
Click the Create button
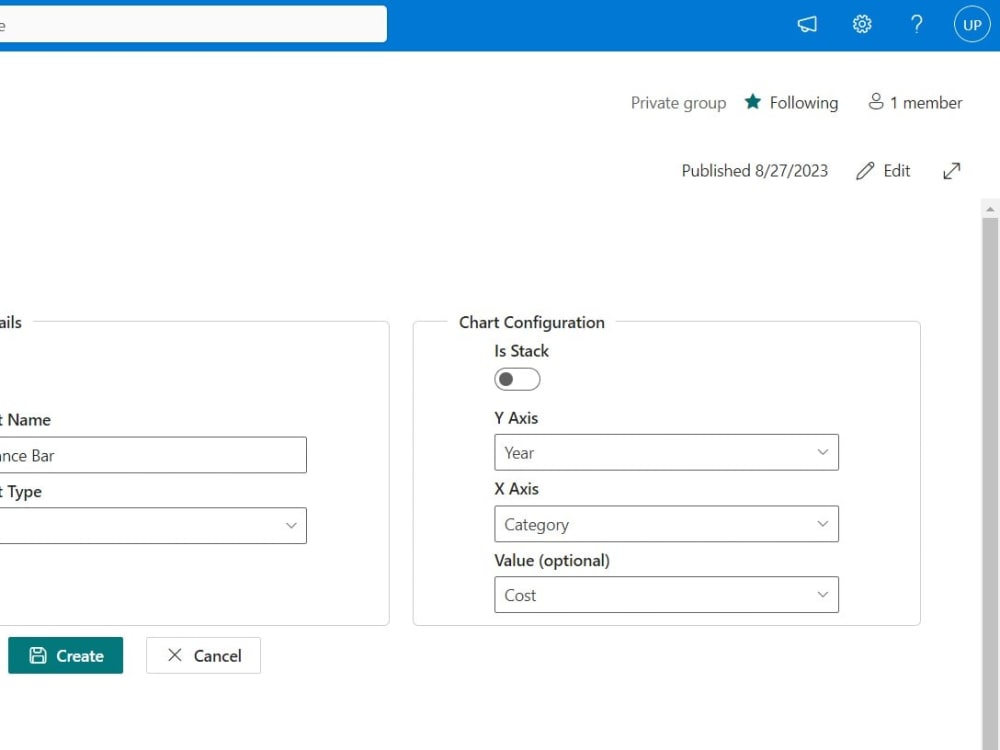[65, 655]
